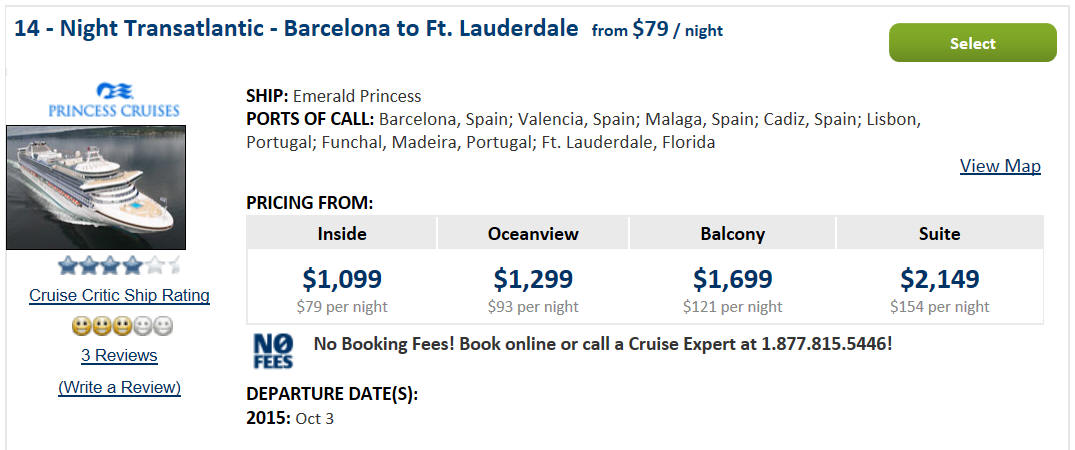Select the Balcony cabin column header
This screenshot has height=450, width=1075.
[732, 233]
